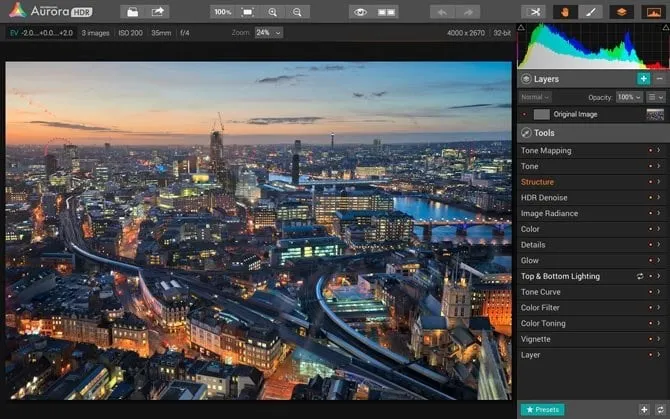Toggle the Tone Mapping enable dot
Screen dimensions: 670x419
coord(650,151)
